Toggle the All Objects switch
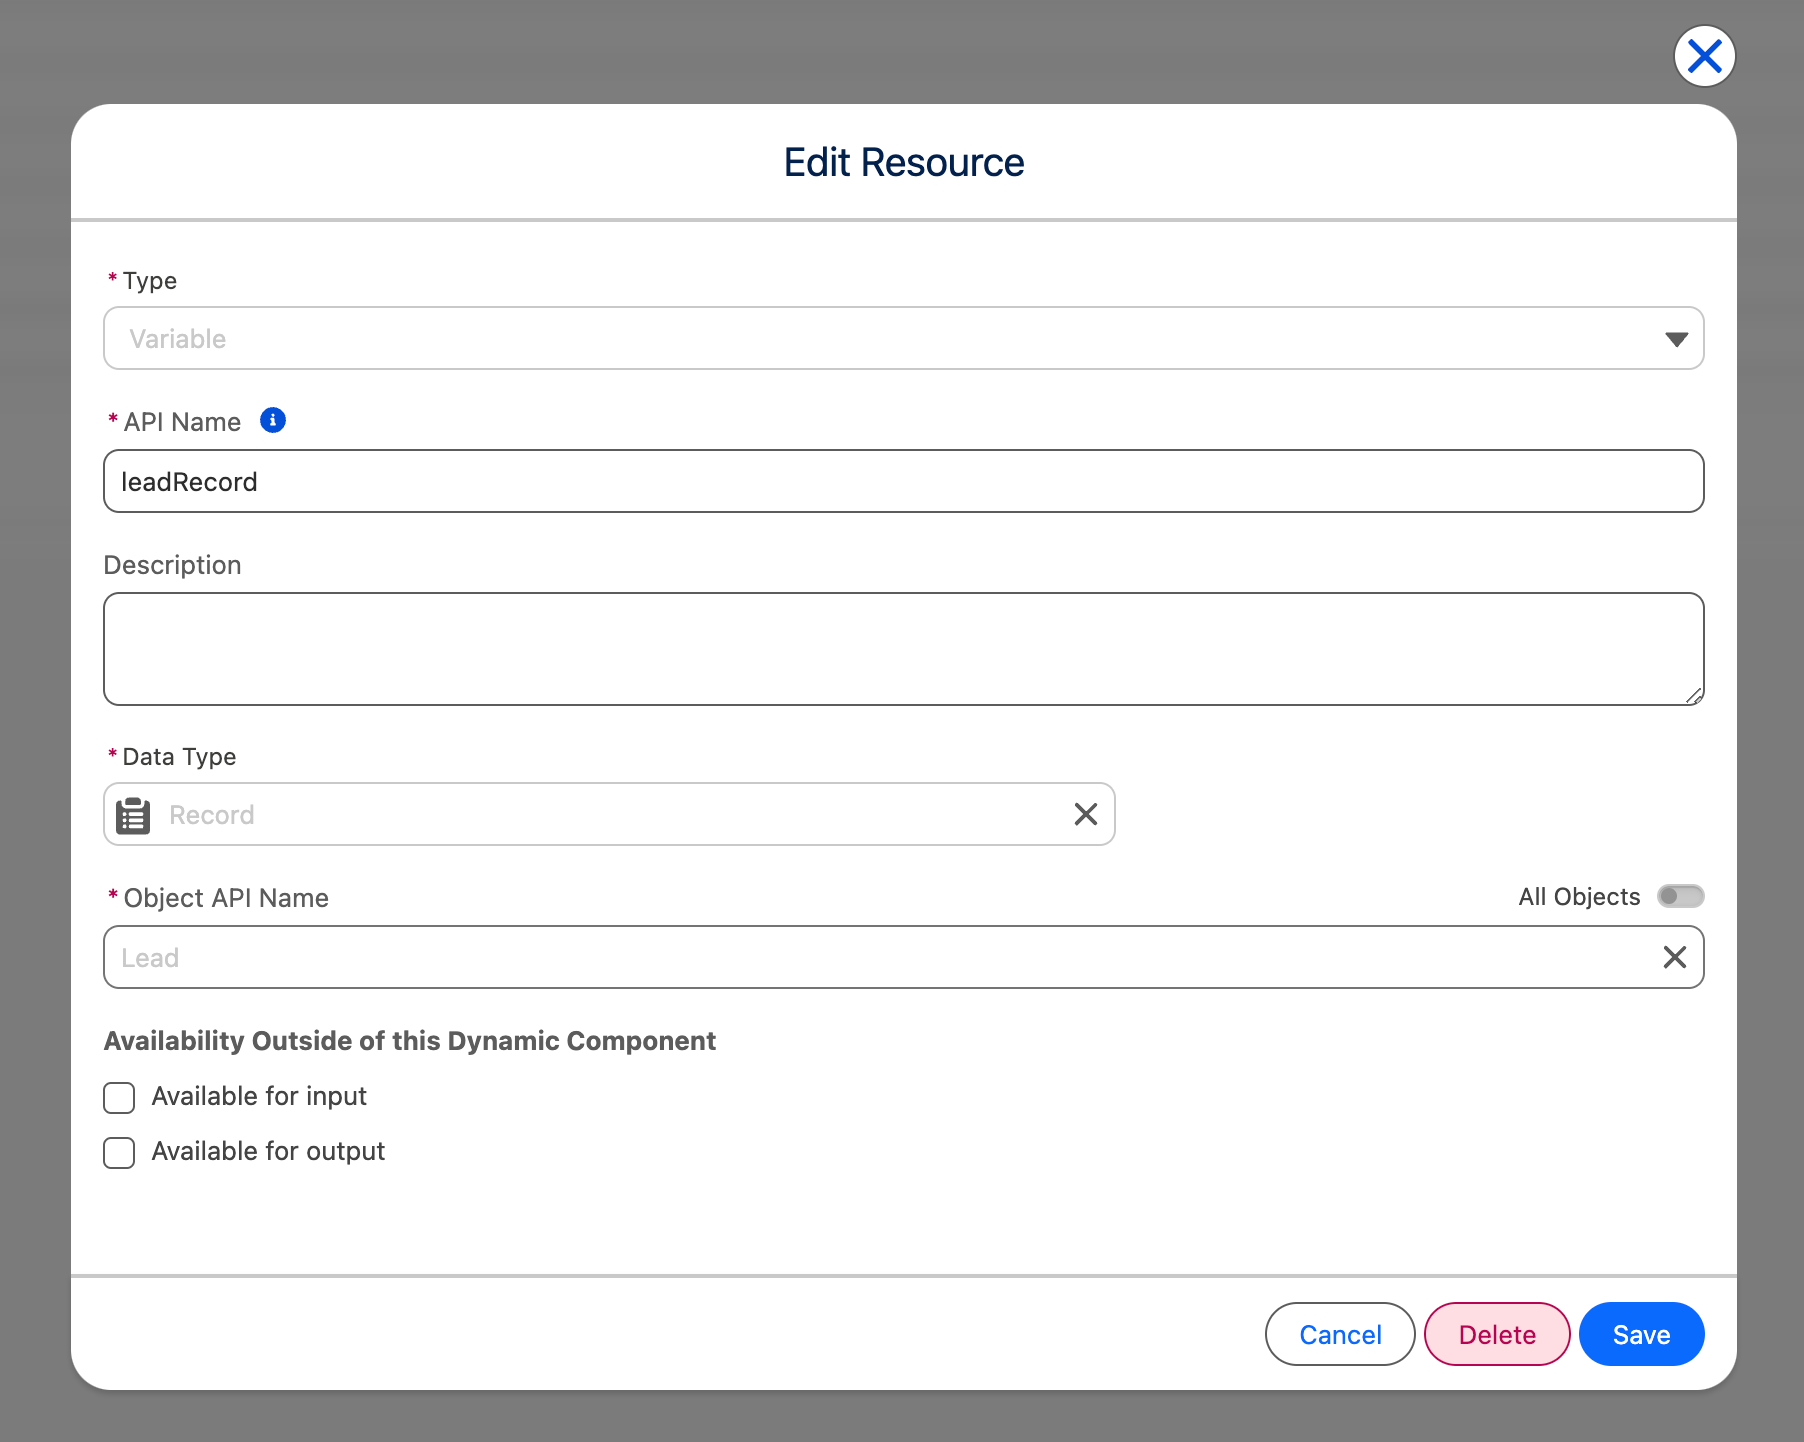The width and height of the screenshot is (1804, 1442). click(1680, 896)
